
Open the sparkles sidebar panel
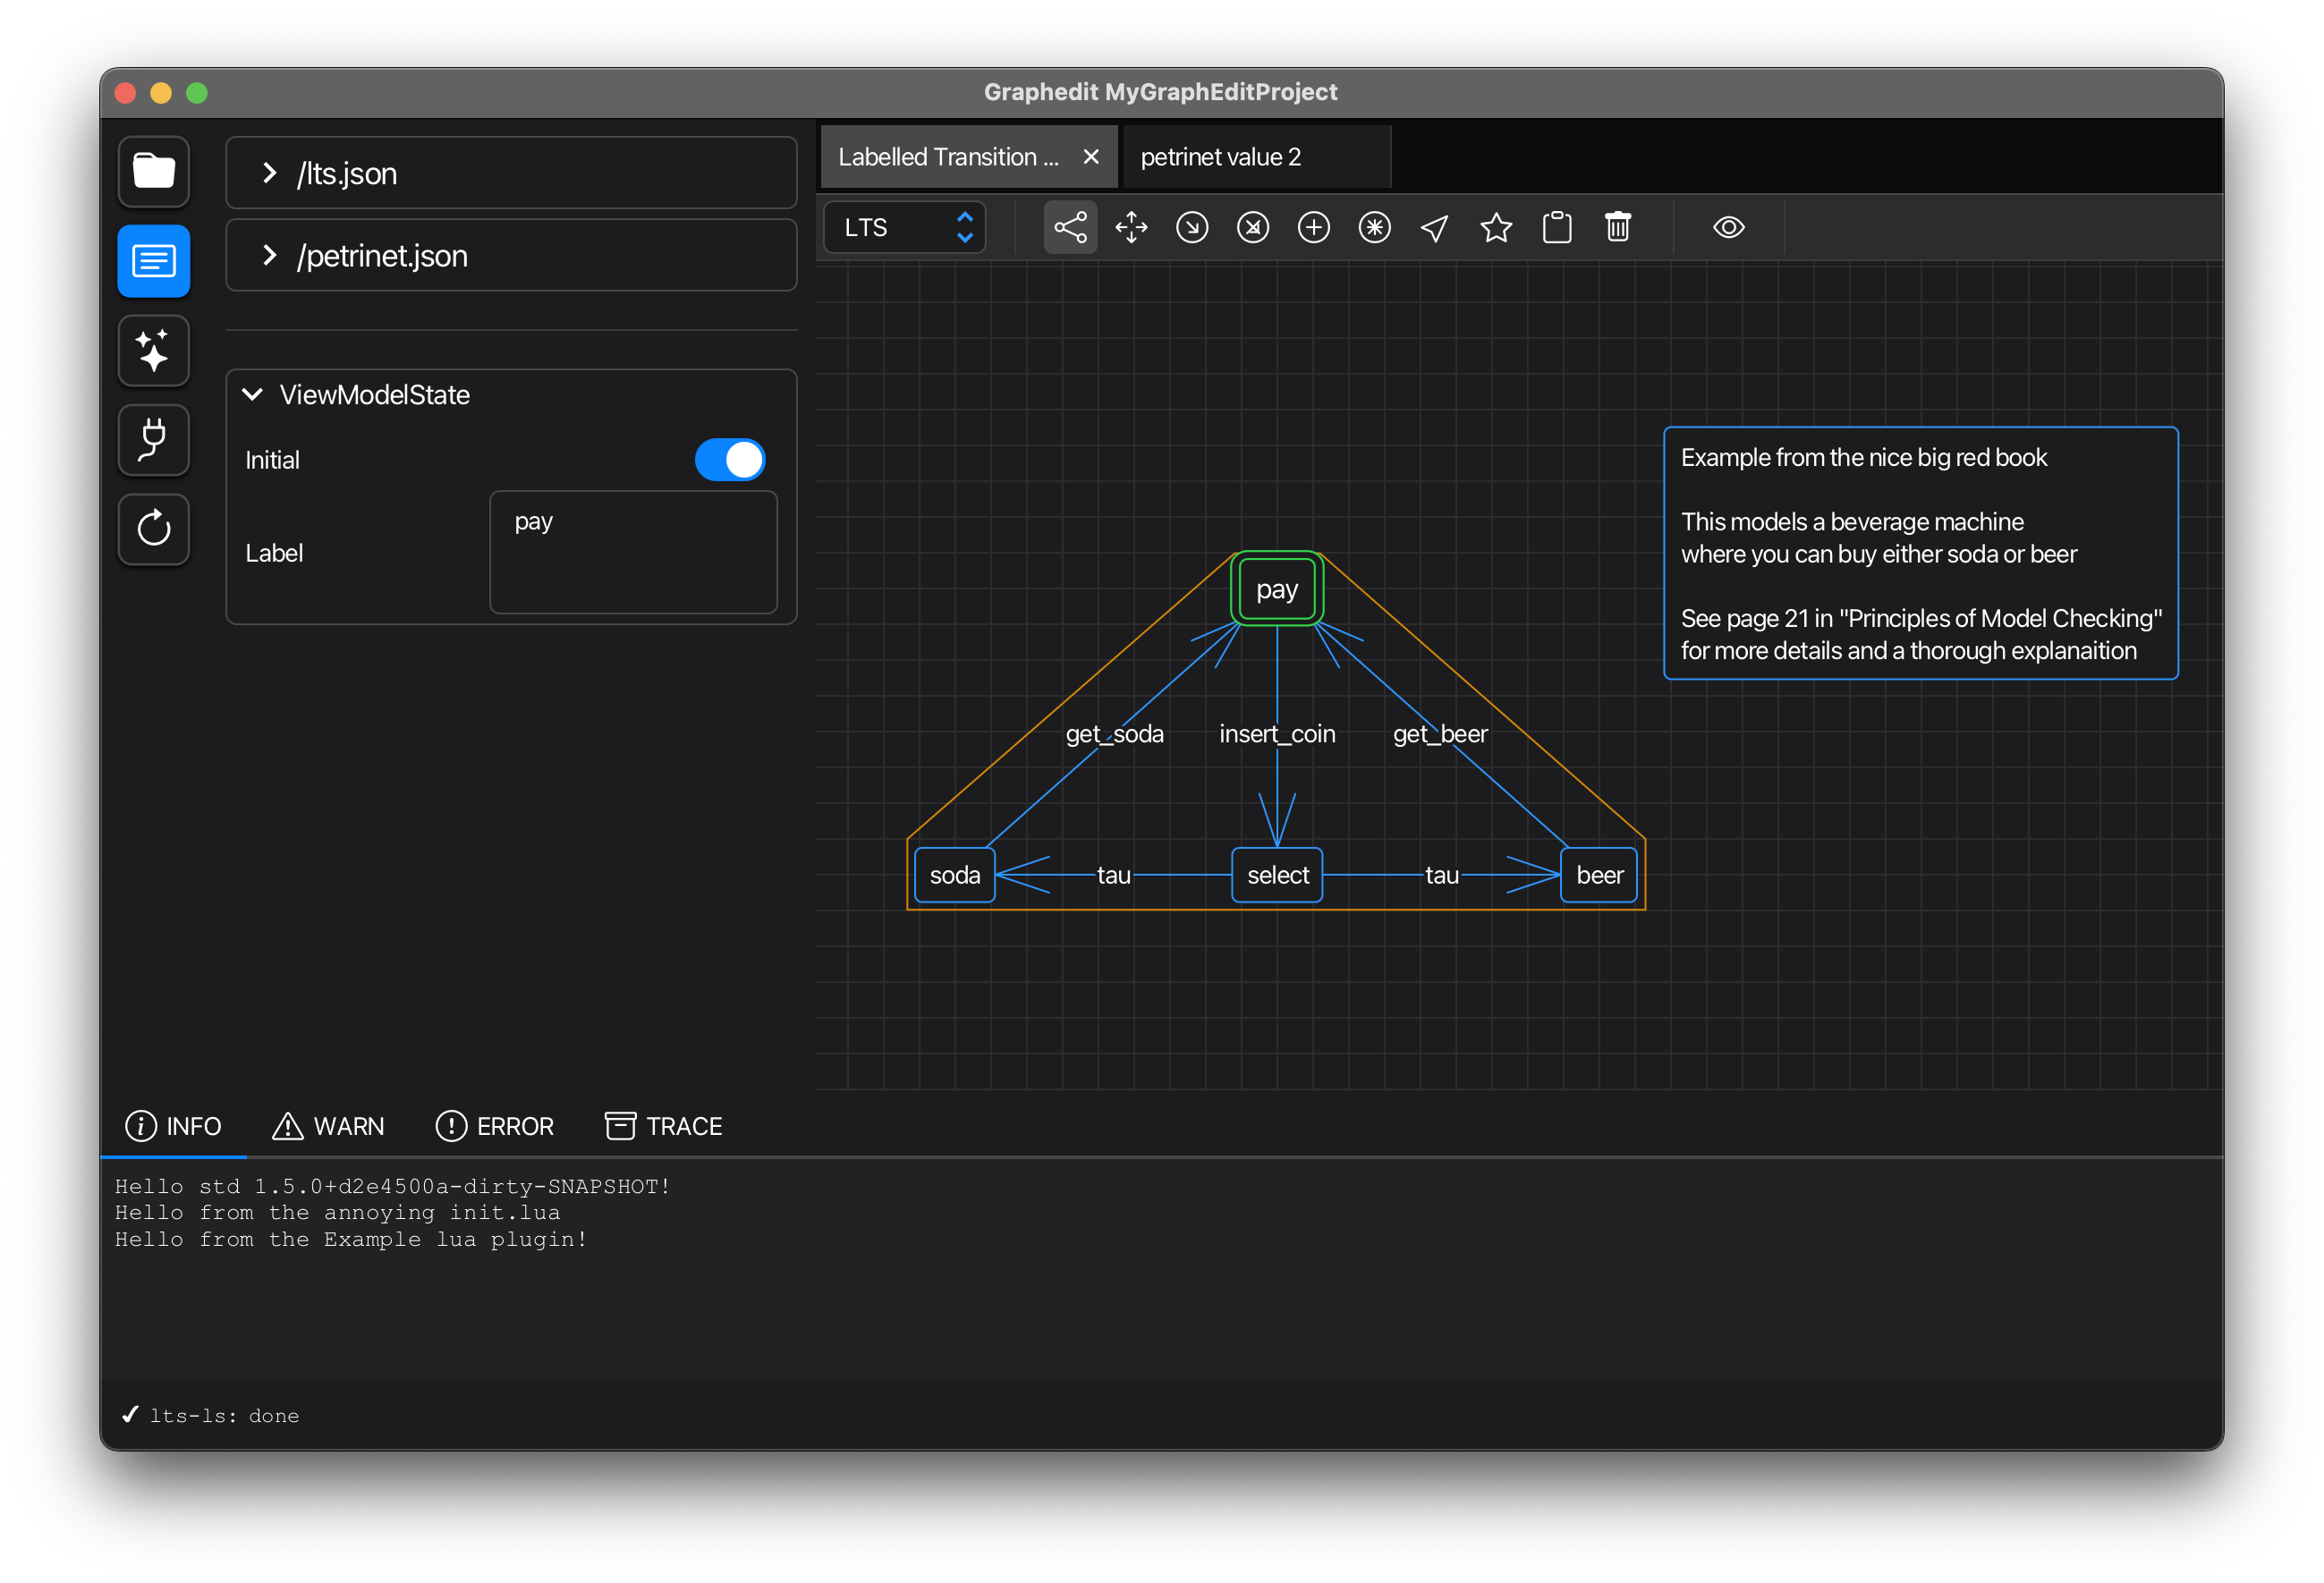click(x=154, y=351)
